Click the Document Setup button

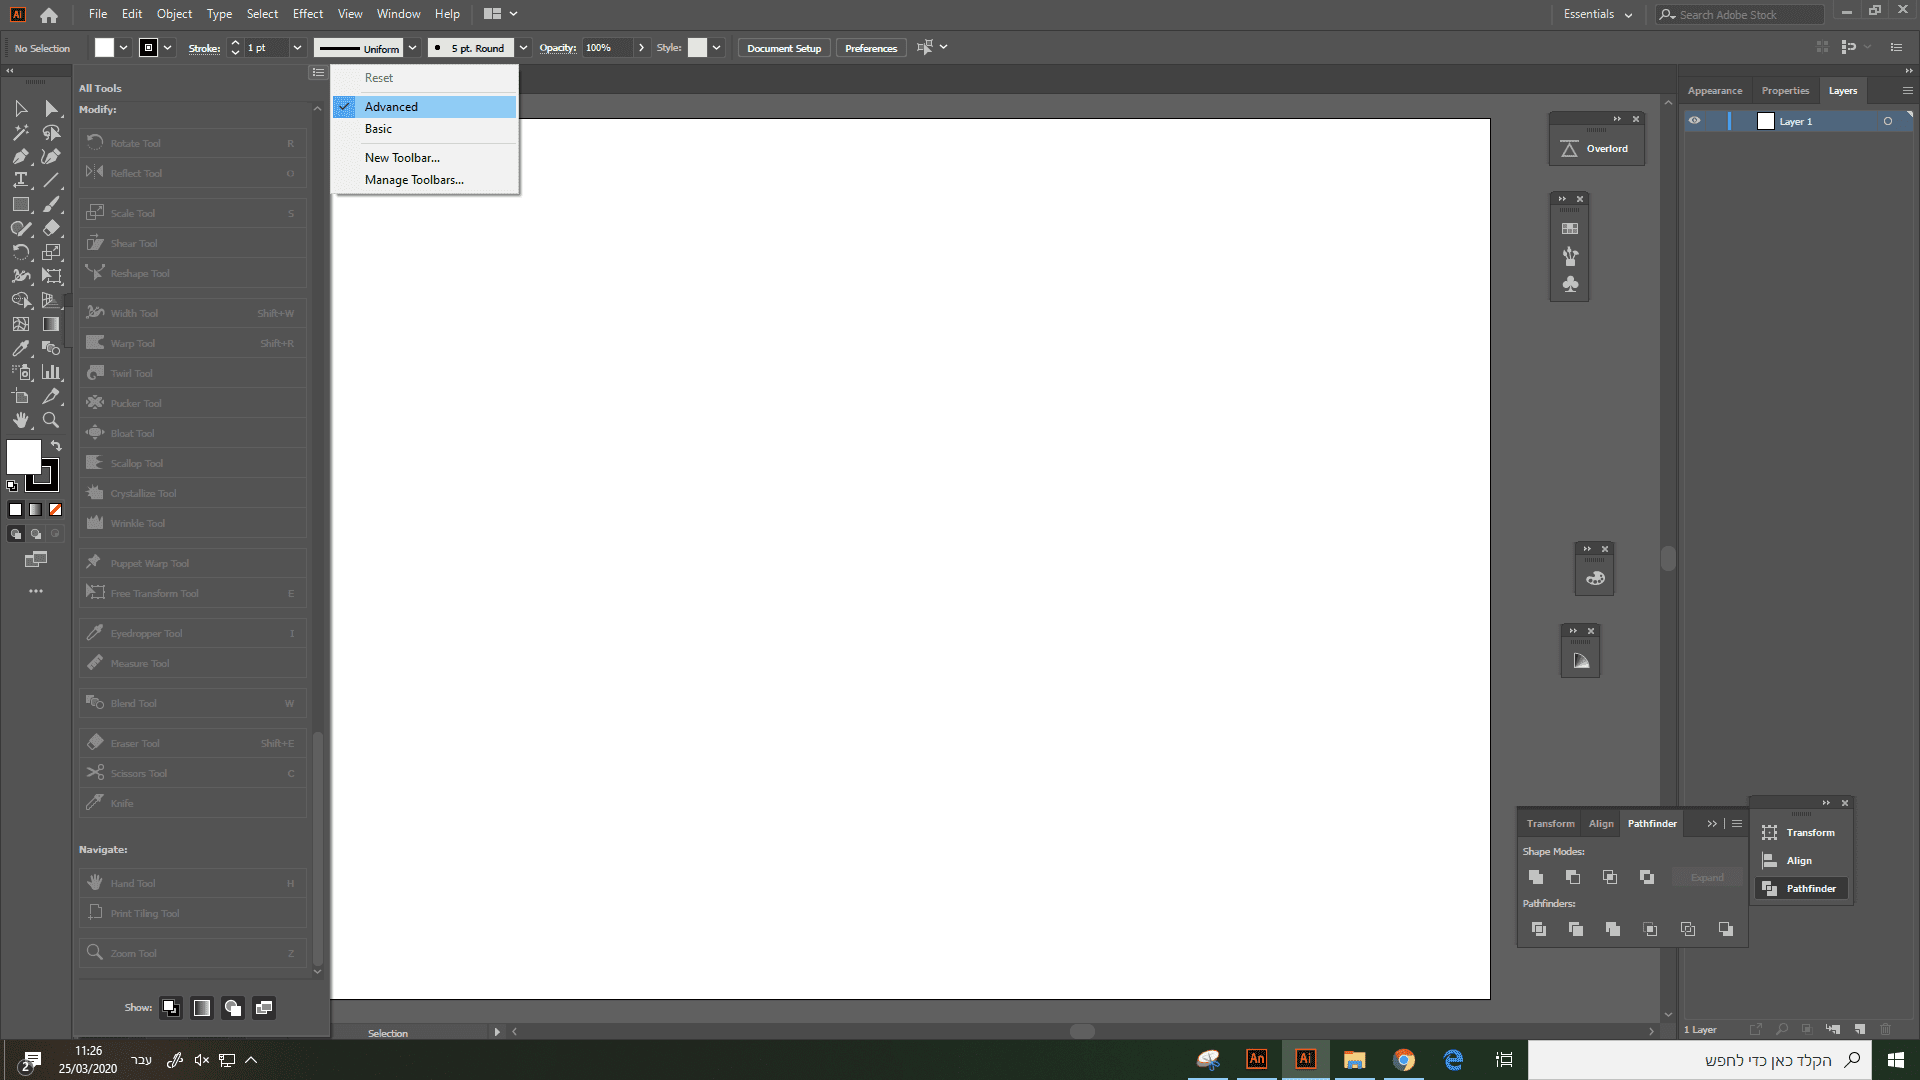coord(783,48)
